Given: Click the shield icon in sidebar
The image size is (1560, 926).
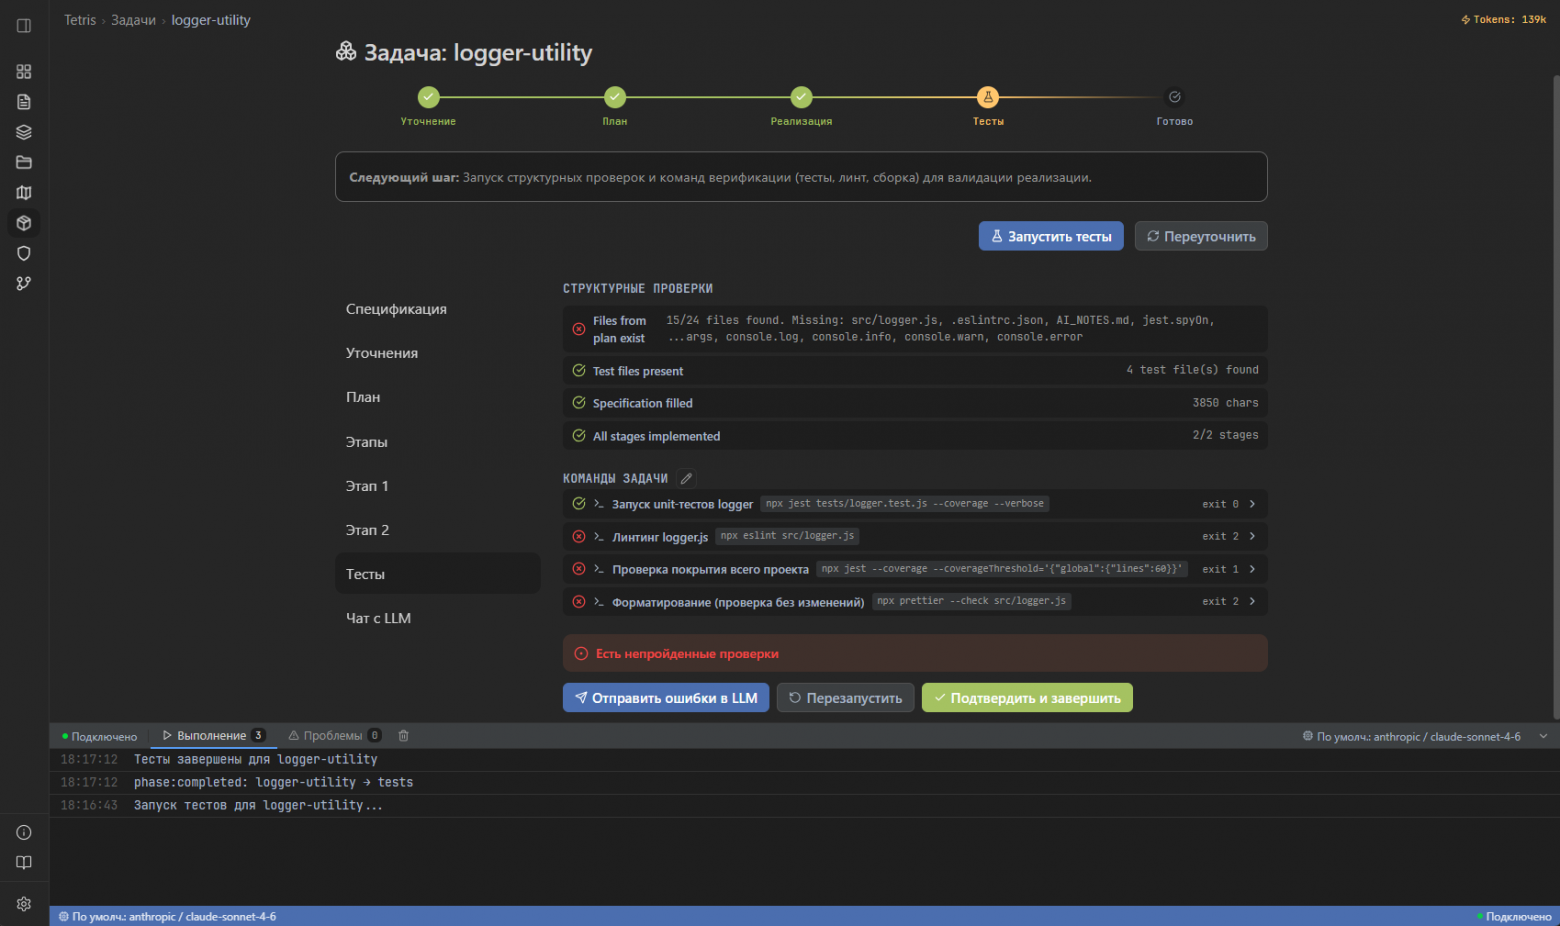Looking at the screenshot, I should coord(24,253).
